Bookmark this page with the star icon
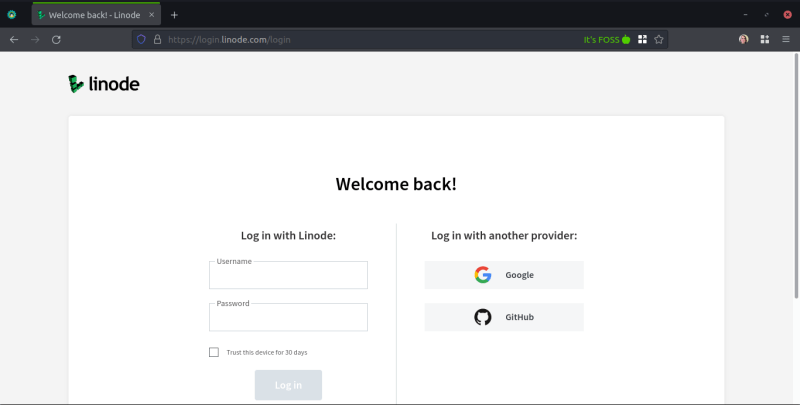This screenshot has height=405, width=800. click(x=659, y=39)
